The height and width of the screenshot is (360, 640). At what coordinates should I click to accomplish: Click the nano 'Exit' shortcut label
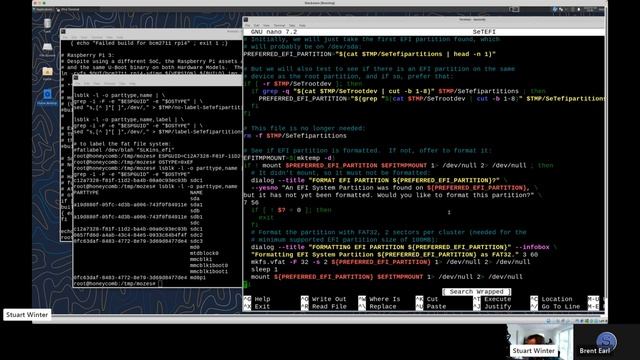coord(262,307)
